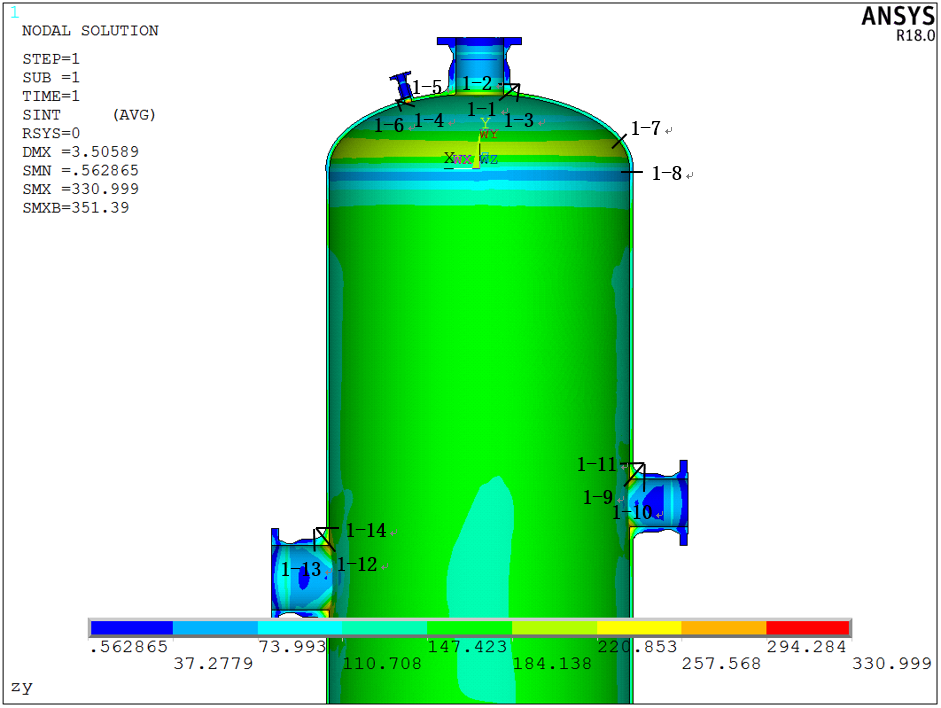The image size is (941, 708).
Task: Click the SMXB=351.39 value
Action: [76, 208]
